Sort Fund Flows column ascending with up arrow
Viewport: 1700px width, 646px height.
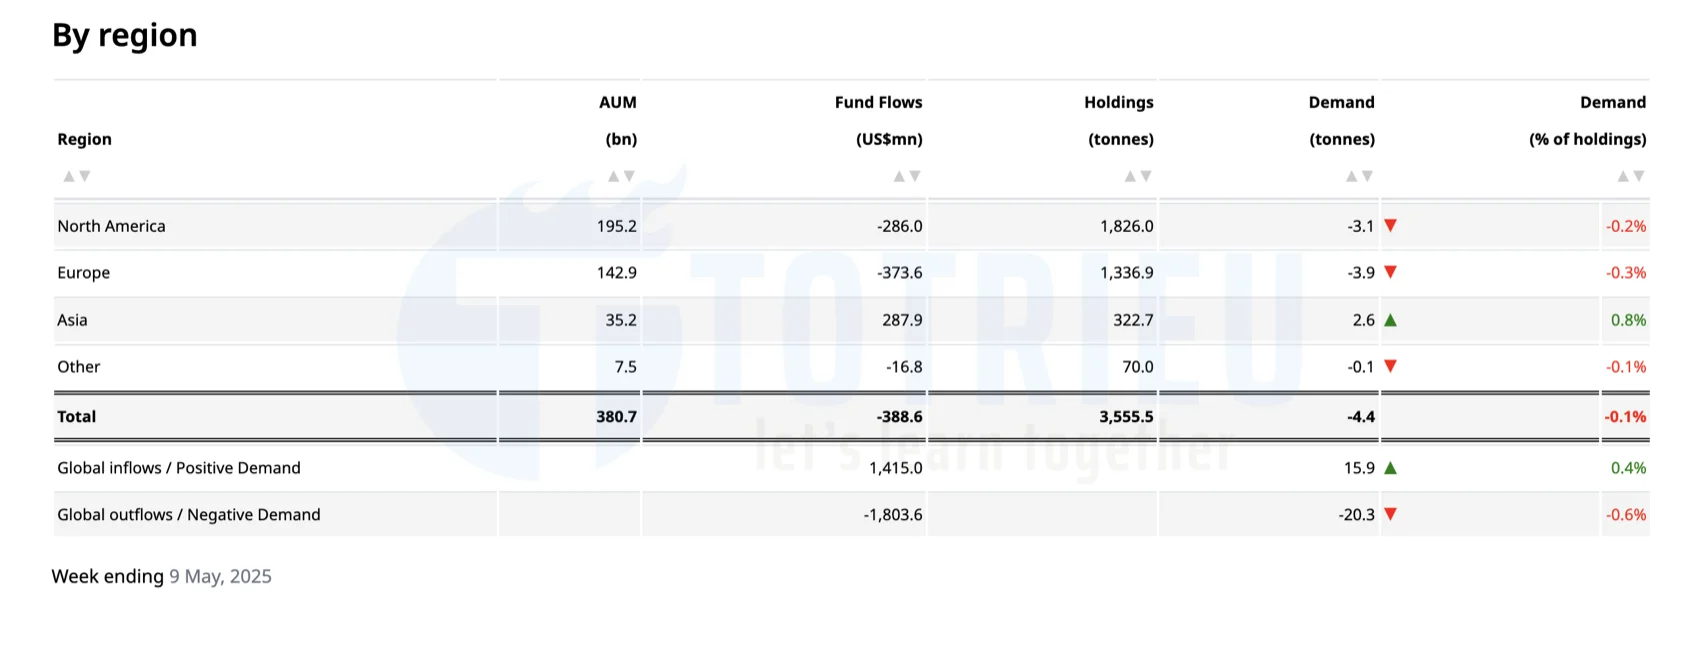coord(899,176)
